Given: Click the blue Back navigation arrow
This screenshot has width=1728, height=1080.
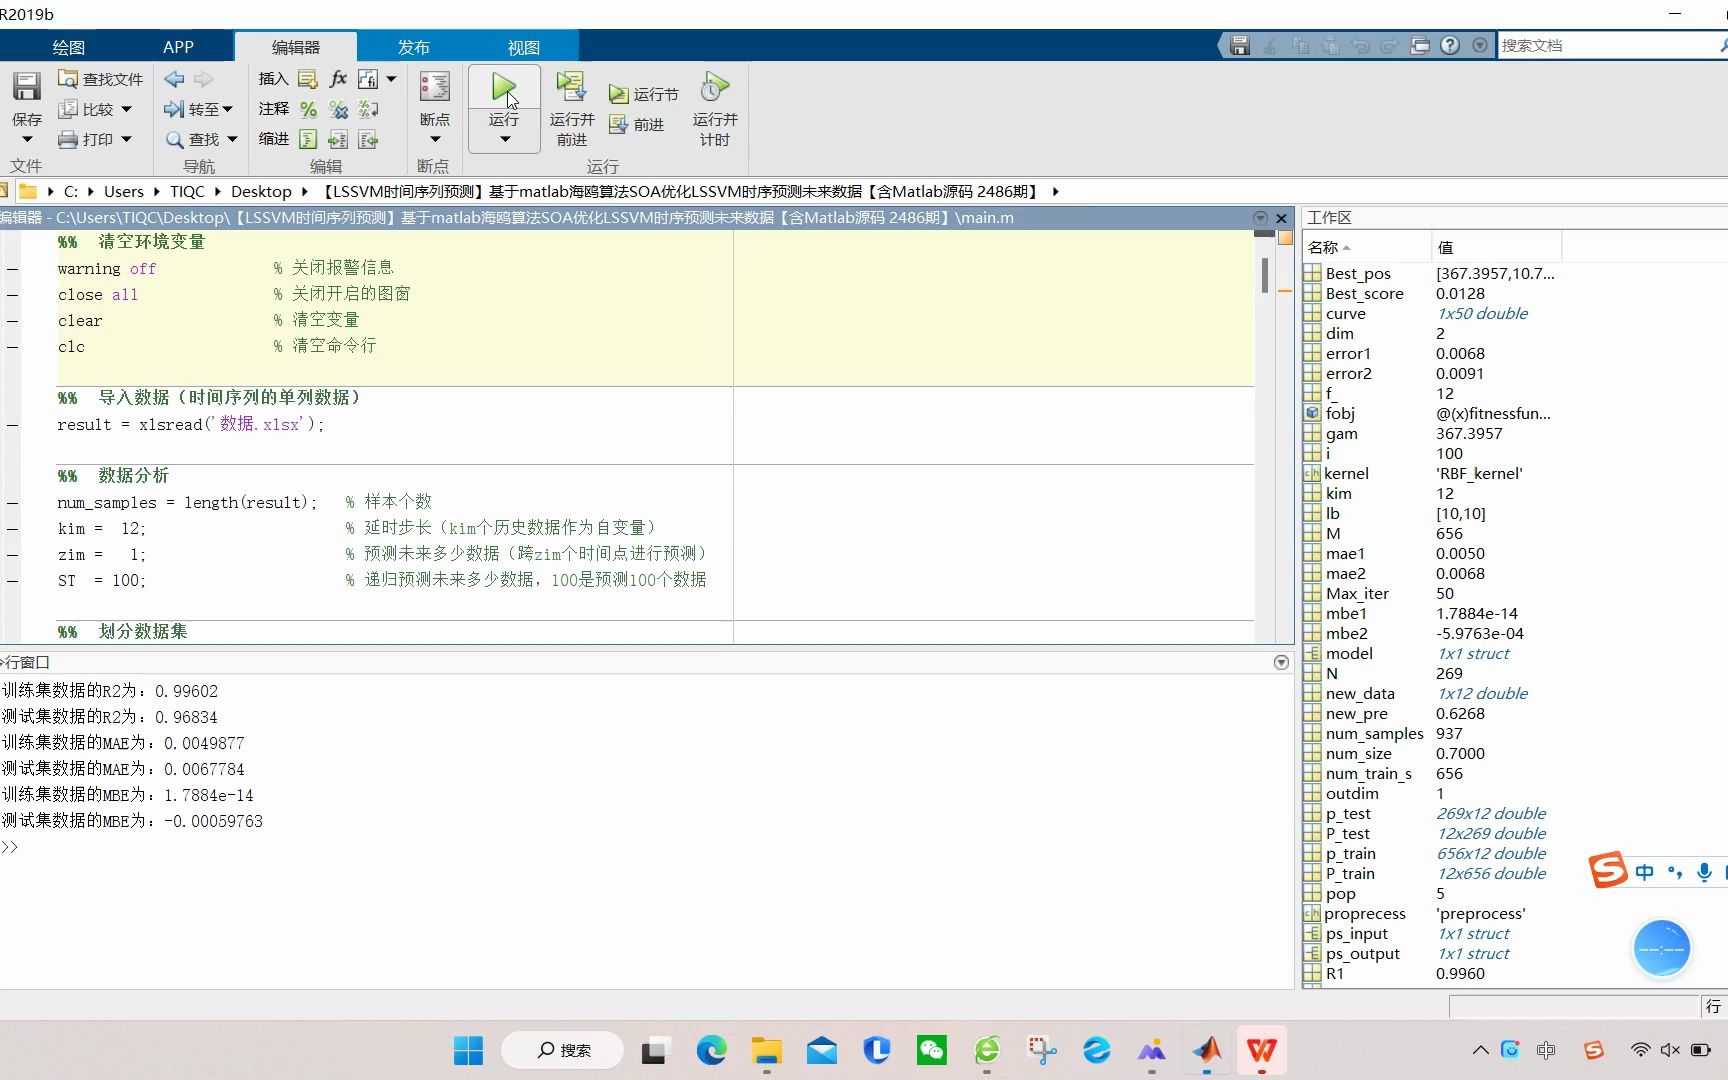Looking at the screenshot, I should (x=174, y=79).
